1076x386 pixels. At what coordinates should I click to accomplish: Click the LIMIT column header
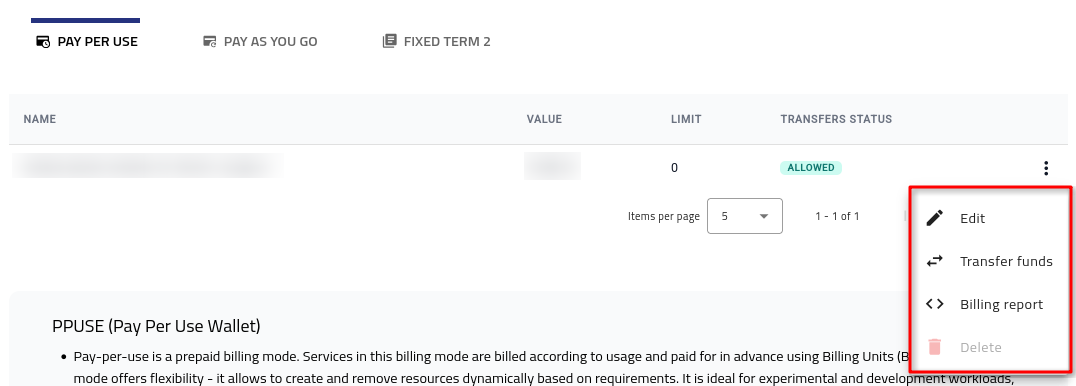click(x=686, y=119)
